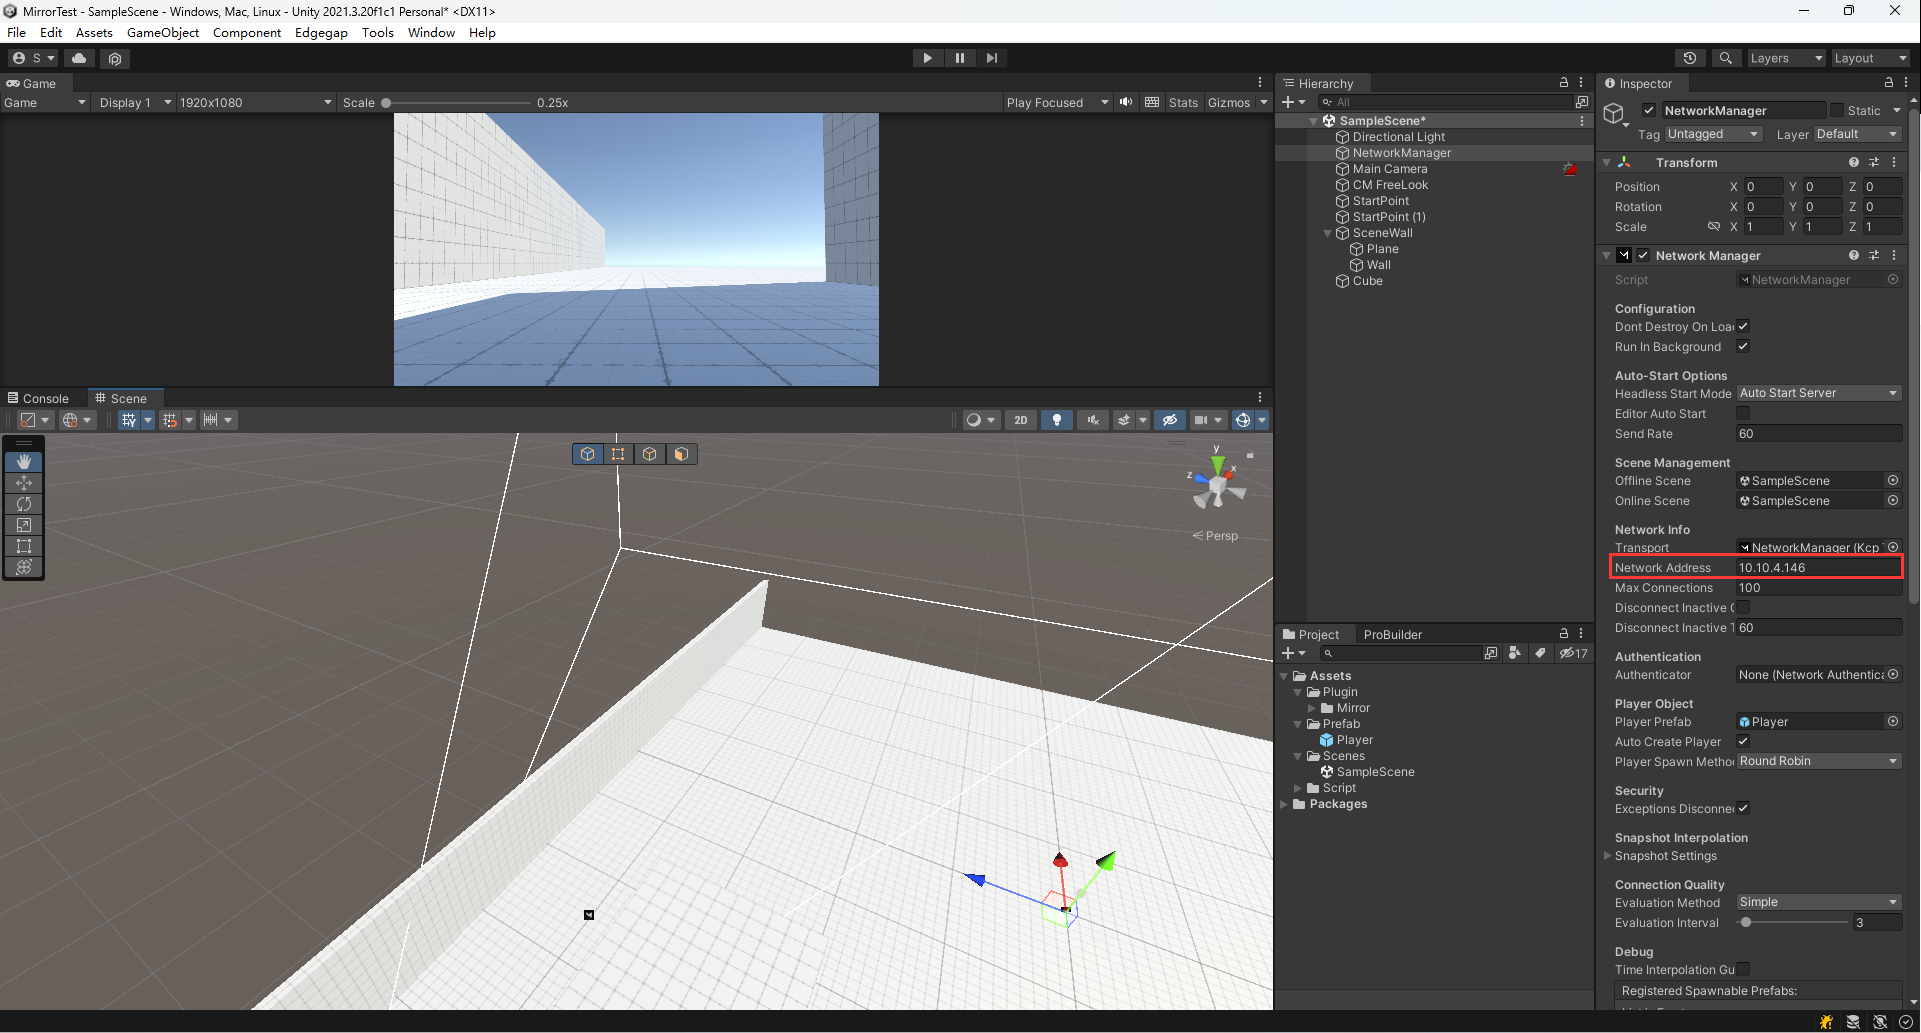Click the Stats button in the Game view
This screenshot has height=1033, width=1921.
(1183, 102)
